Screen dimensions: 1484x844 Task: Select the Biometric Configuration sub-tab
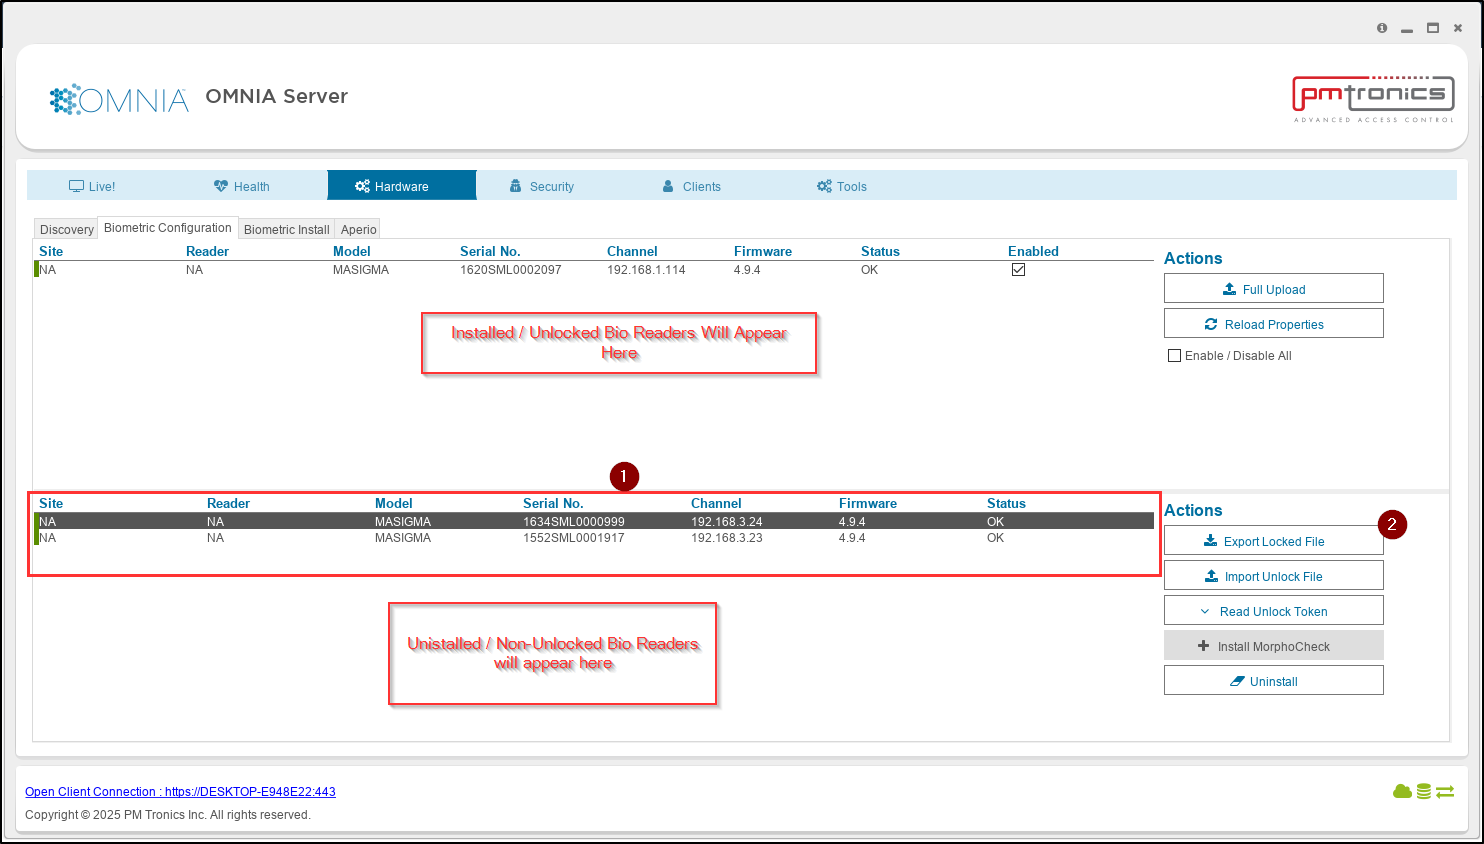point(168,228)
